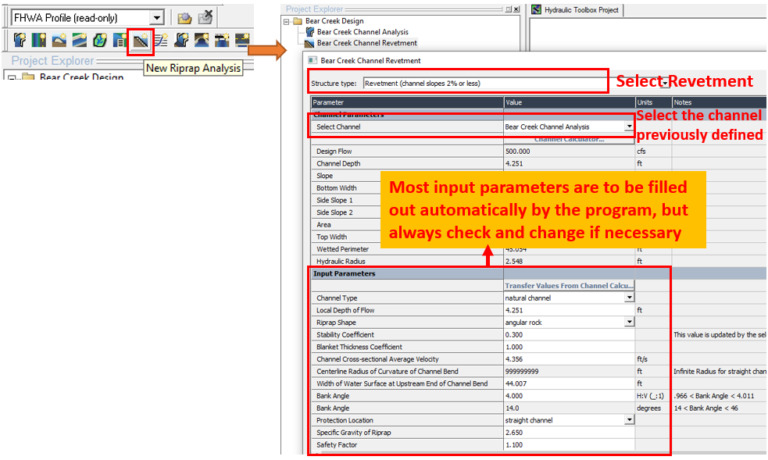Select Bear Creek Channel Analysis tree item
Screen dimensions: 768x460
tap(360, 32)
